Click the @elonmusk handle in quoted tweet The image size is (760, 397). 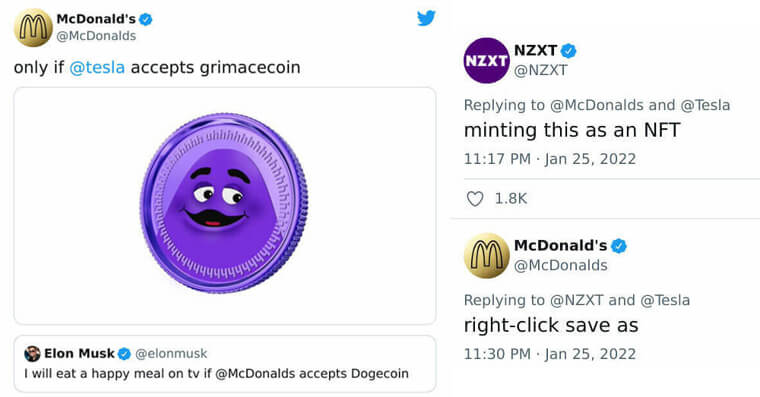point(171,354)
